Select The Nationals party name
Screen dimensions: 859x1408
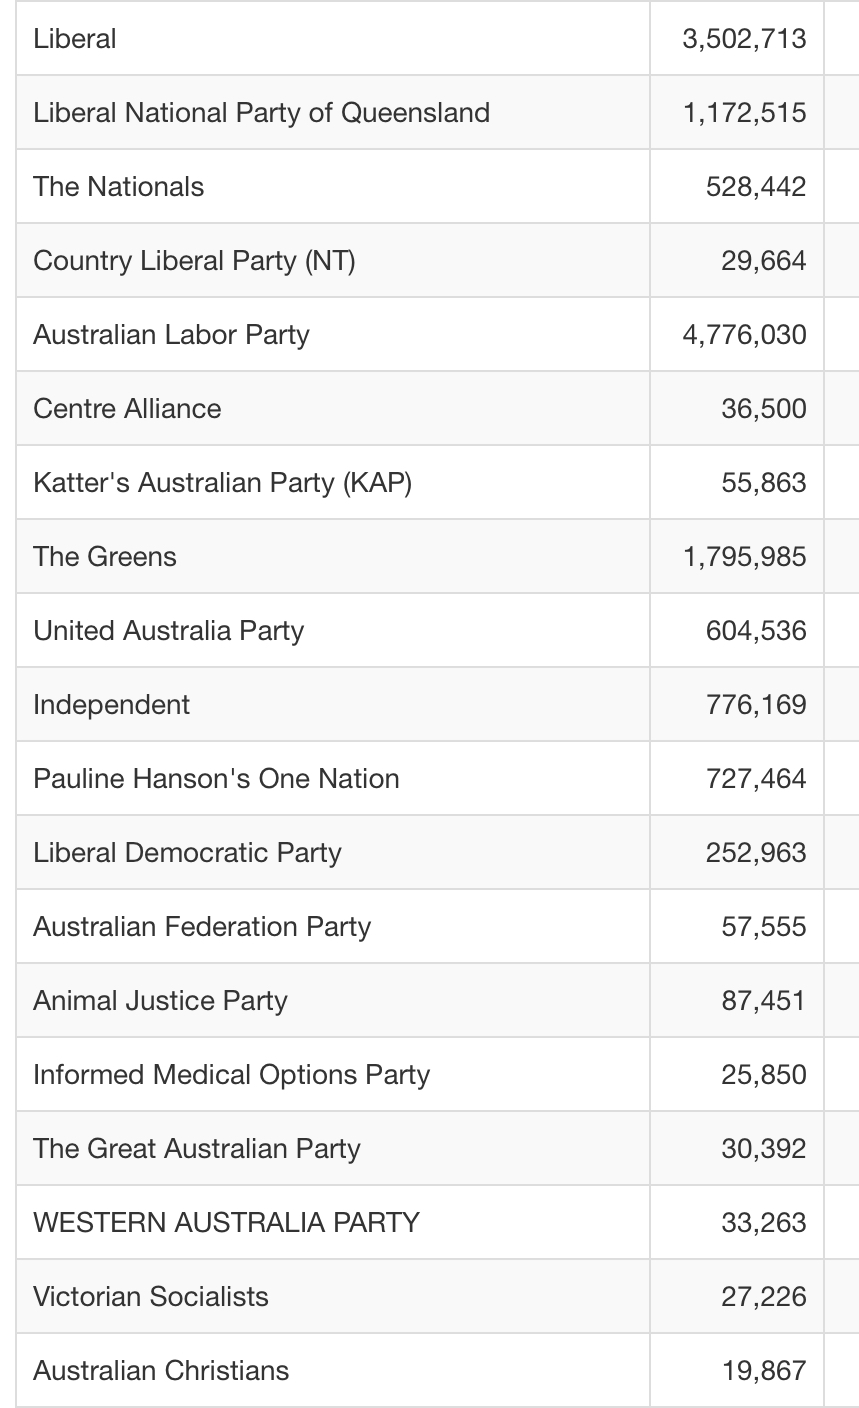pos(118,186)
